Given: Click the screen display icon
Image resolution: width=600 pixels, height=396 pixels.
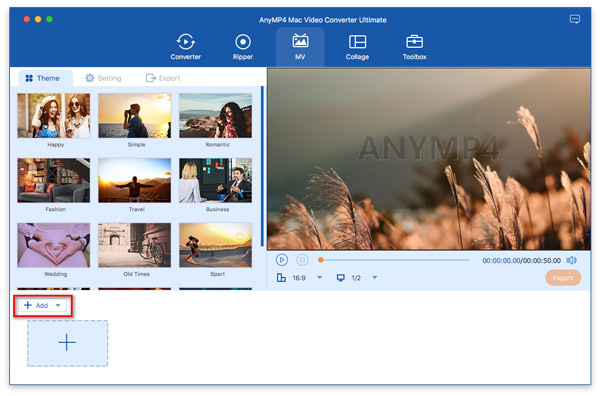Looking at the screenshot, I should click(x=341, y=278).
